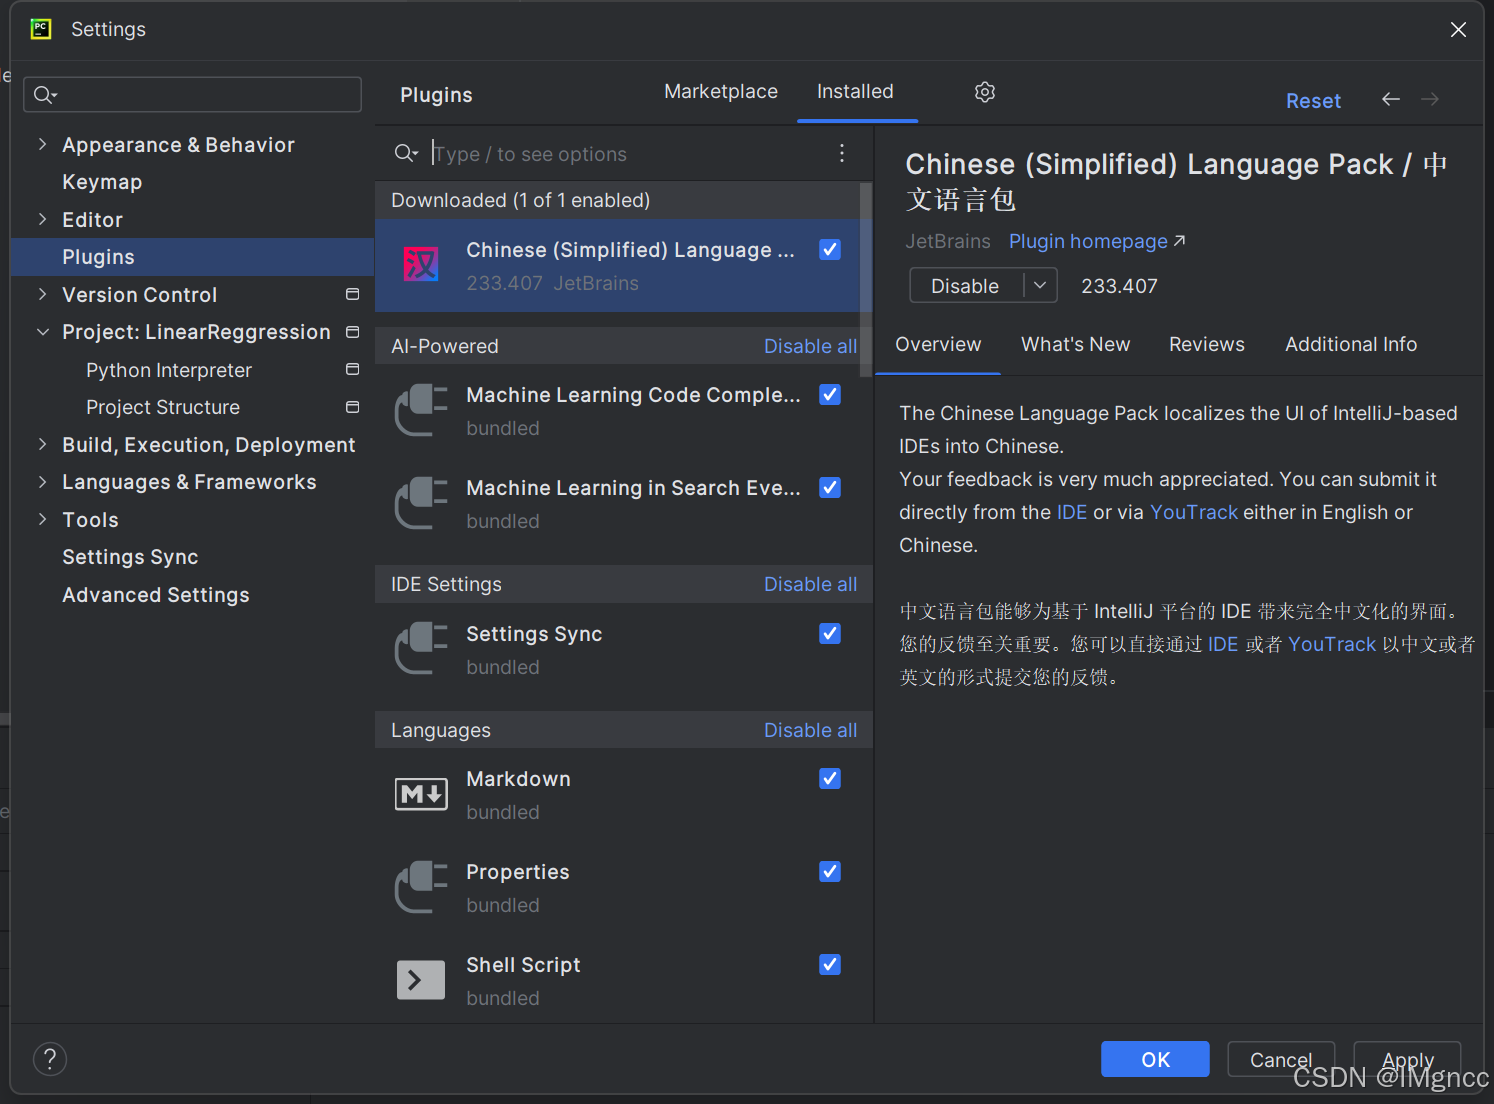Image resolution: width=1494 pixels, height=1104 pixels.
Task: Click the back navigation arrow
Action: tap(1391, 99)
